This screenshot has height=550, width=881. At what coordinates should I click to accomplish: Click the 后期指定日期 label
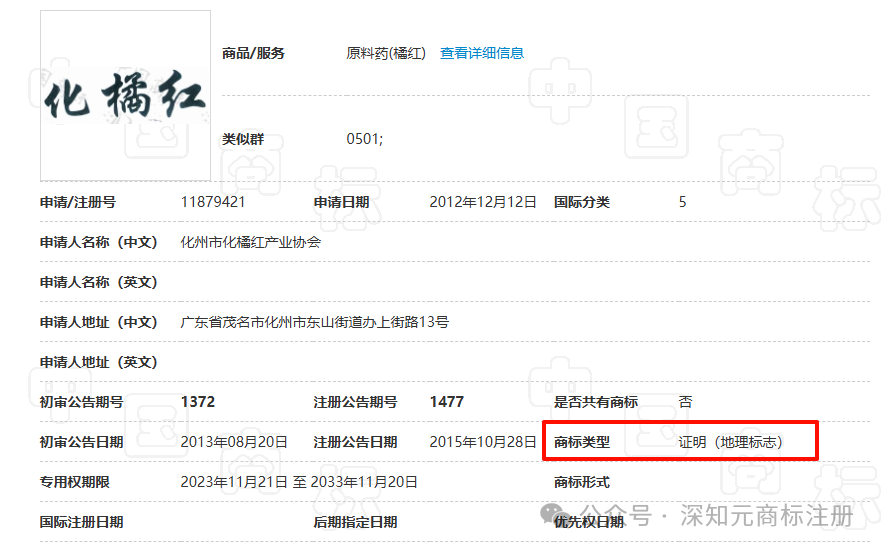pos(355,522)
